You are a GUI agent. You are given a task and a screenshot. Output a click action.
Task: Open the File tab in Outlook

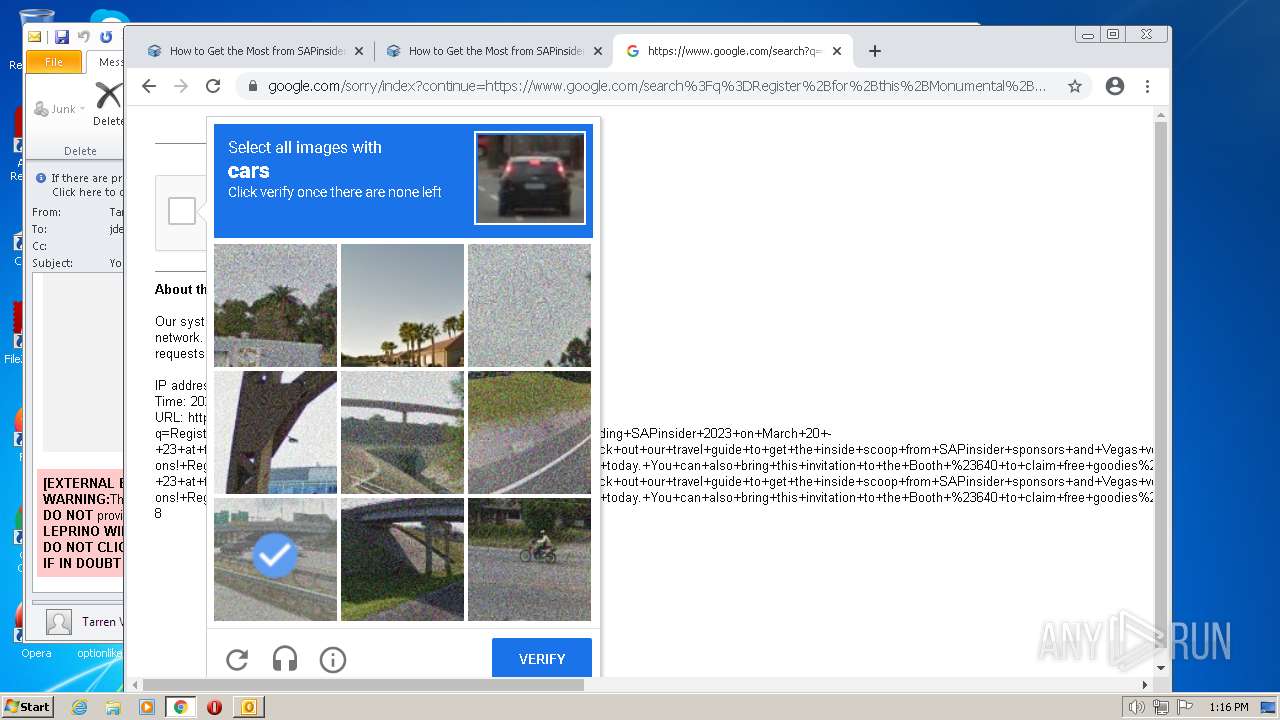54,62
